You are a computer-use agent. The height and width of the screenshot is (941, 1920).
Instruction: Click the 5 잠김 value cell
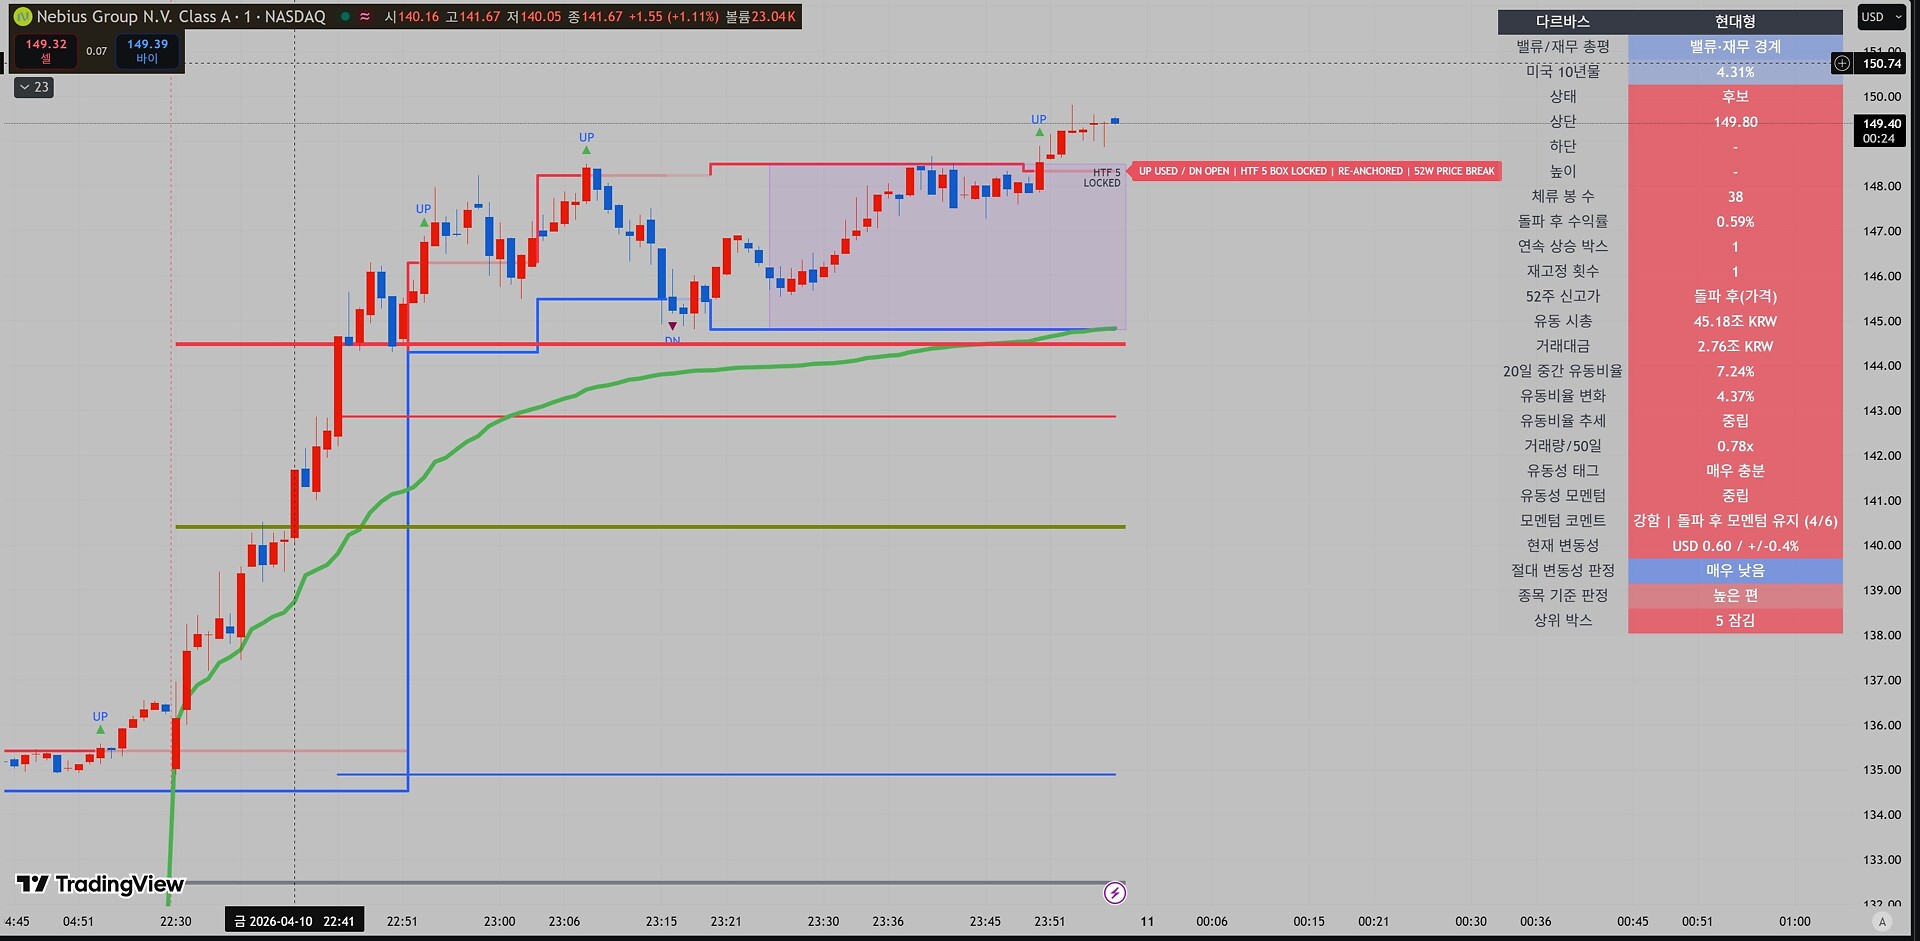tap(1735, 620)
